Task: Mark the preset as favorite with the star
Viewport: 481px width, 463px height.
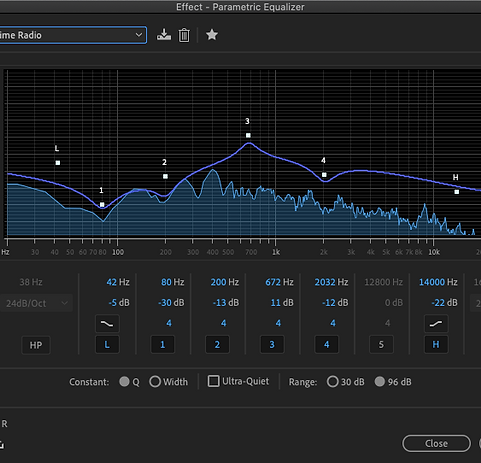Action: pyautogui.click(x=212, y=35)
